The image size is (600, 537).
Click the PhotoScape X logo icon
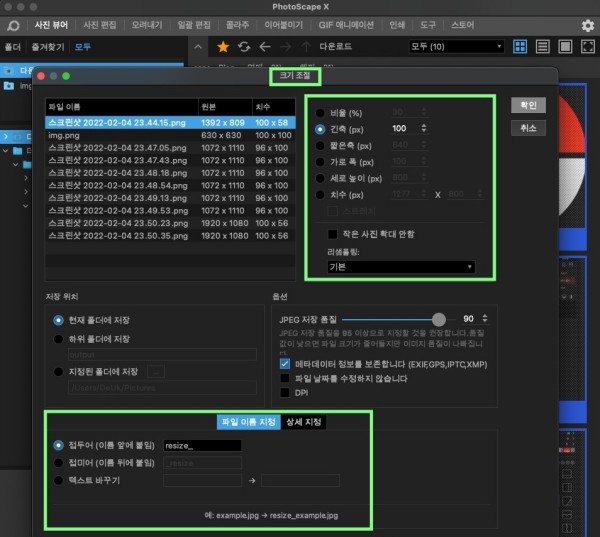click(13, 24)
